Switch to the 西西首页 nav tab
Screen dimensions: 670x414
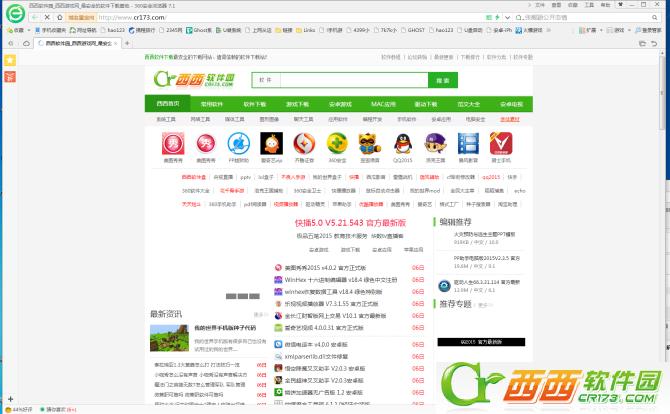tap(168, 104)
